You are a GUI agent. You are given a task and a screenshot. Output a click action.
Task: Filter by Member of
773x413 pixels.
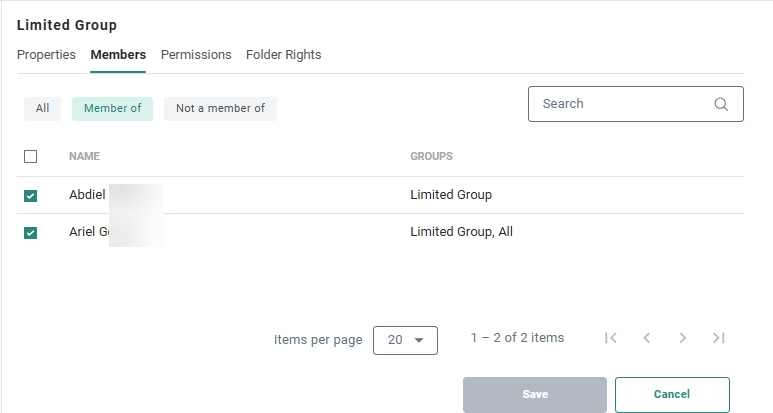112,109
